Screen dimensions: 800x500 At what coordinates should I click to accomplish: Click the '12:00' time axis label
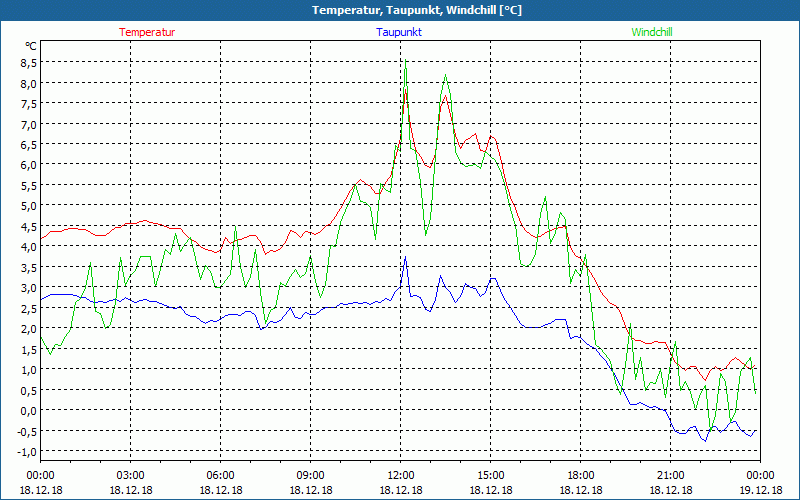click(401, 475)
